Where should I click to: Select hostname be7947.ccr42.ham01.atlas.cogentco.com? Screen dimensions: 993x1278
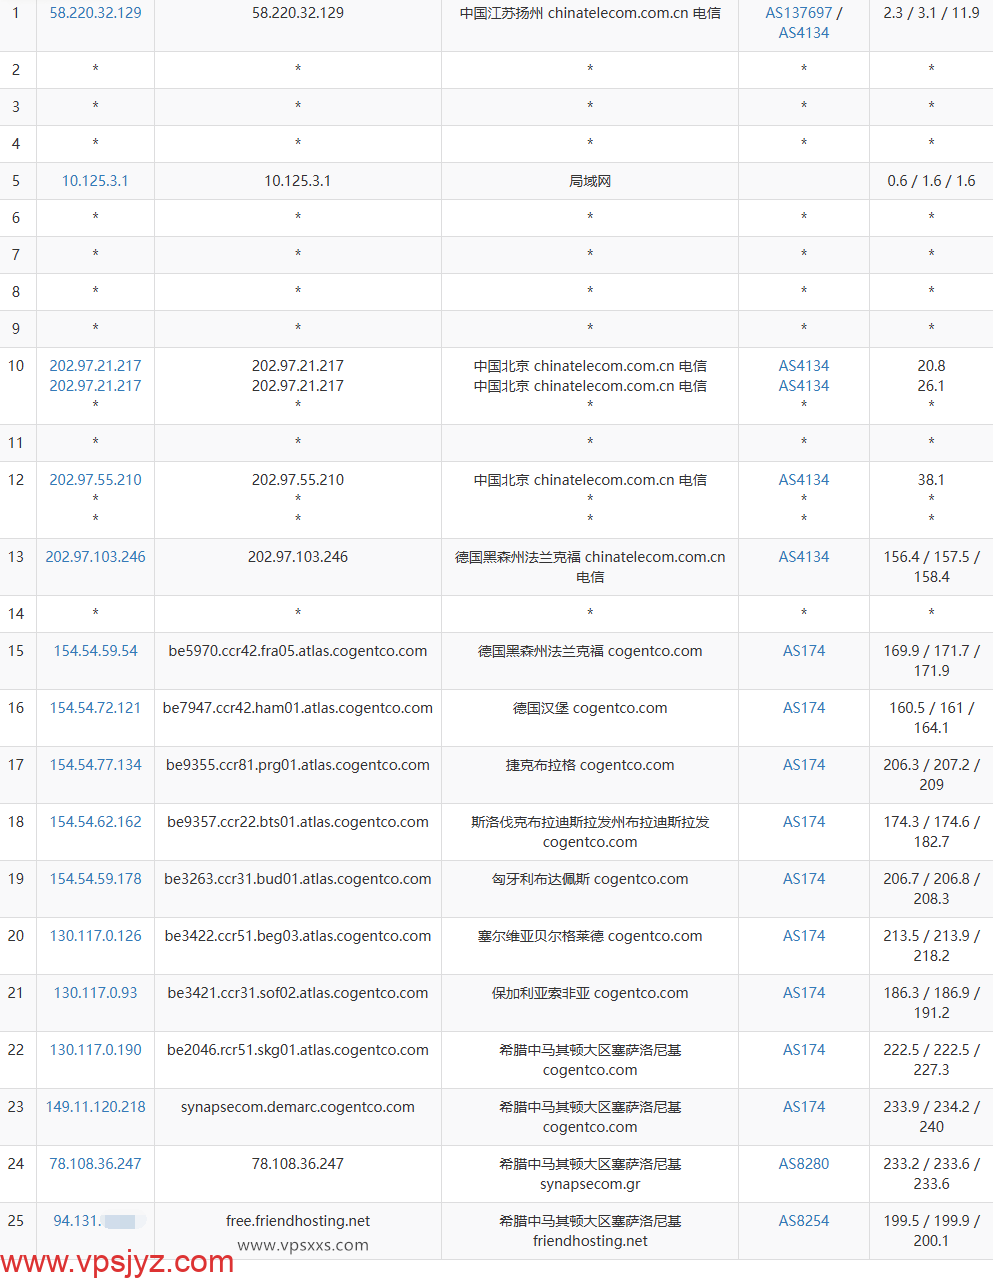(x=298, y=708)
